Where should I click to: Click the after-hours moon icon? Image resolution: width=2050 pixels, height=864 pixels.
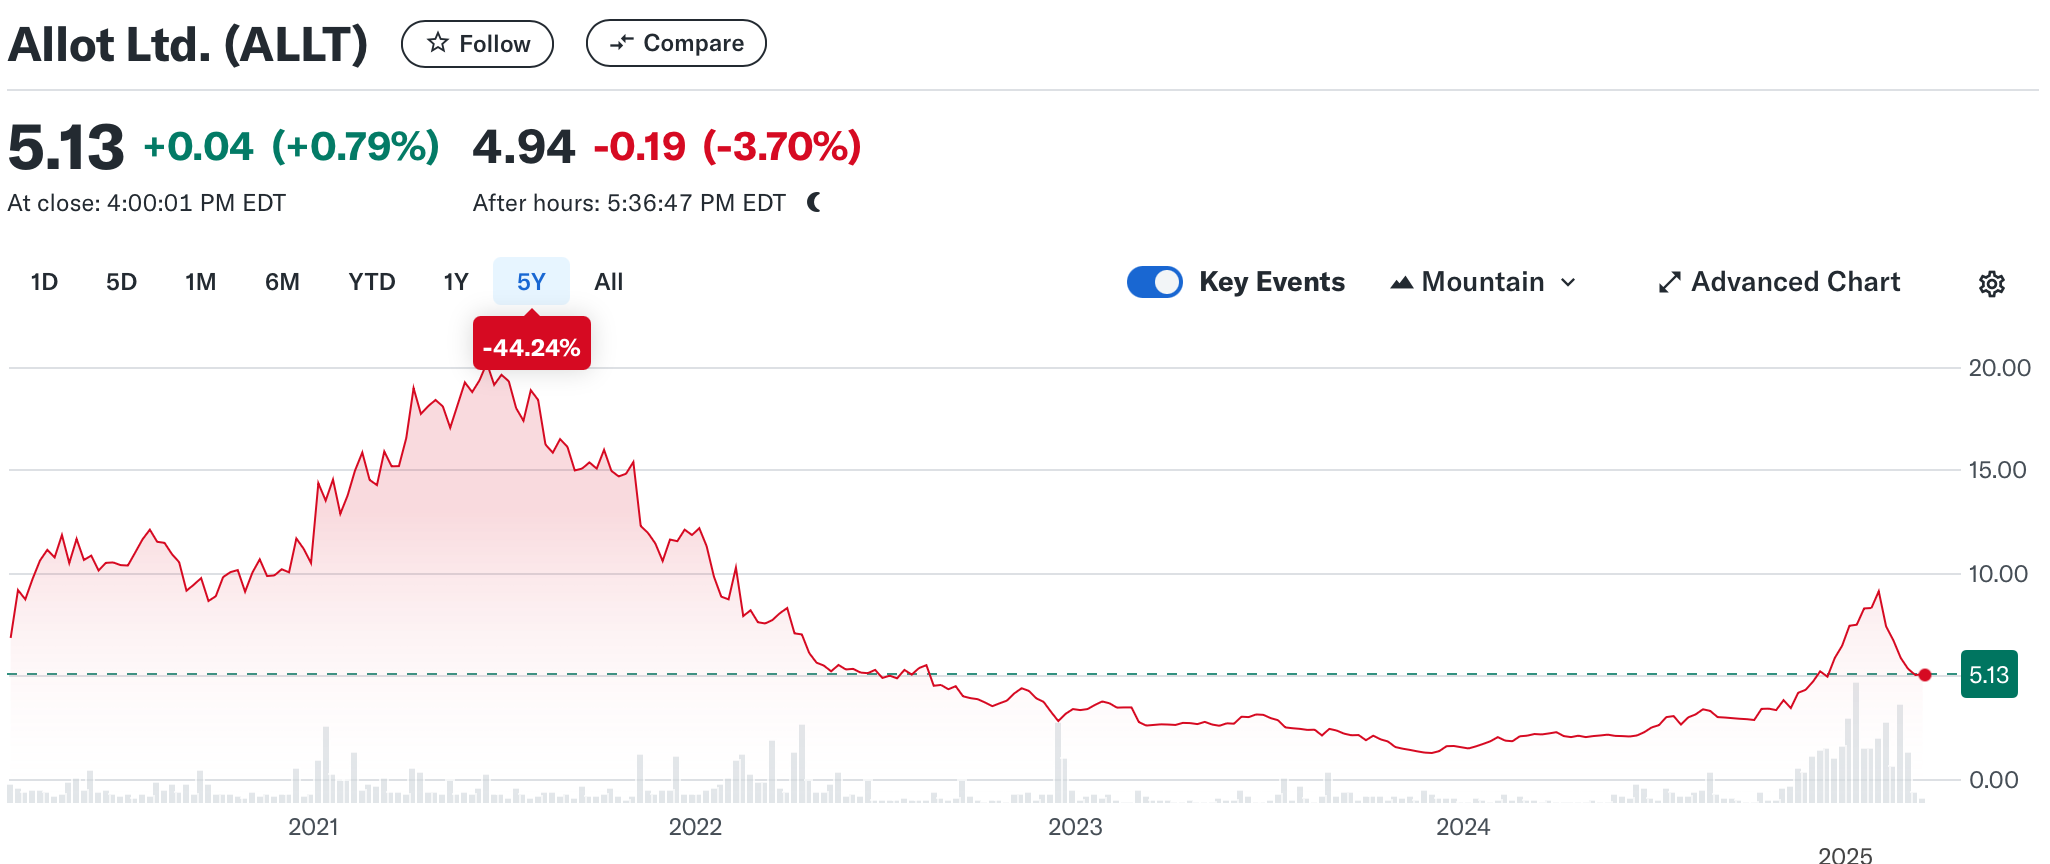(x=814, y=203)
